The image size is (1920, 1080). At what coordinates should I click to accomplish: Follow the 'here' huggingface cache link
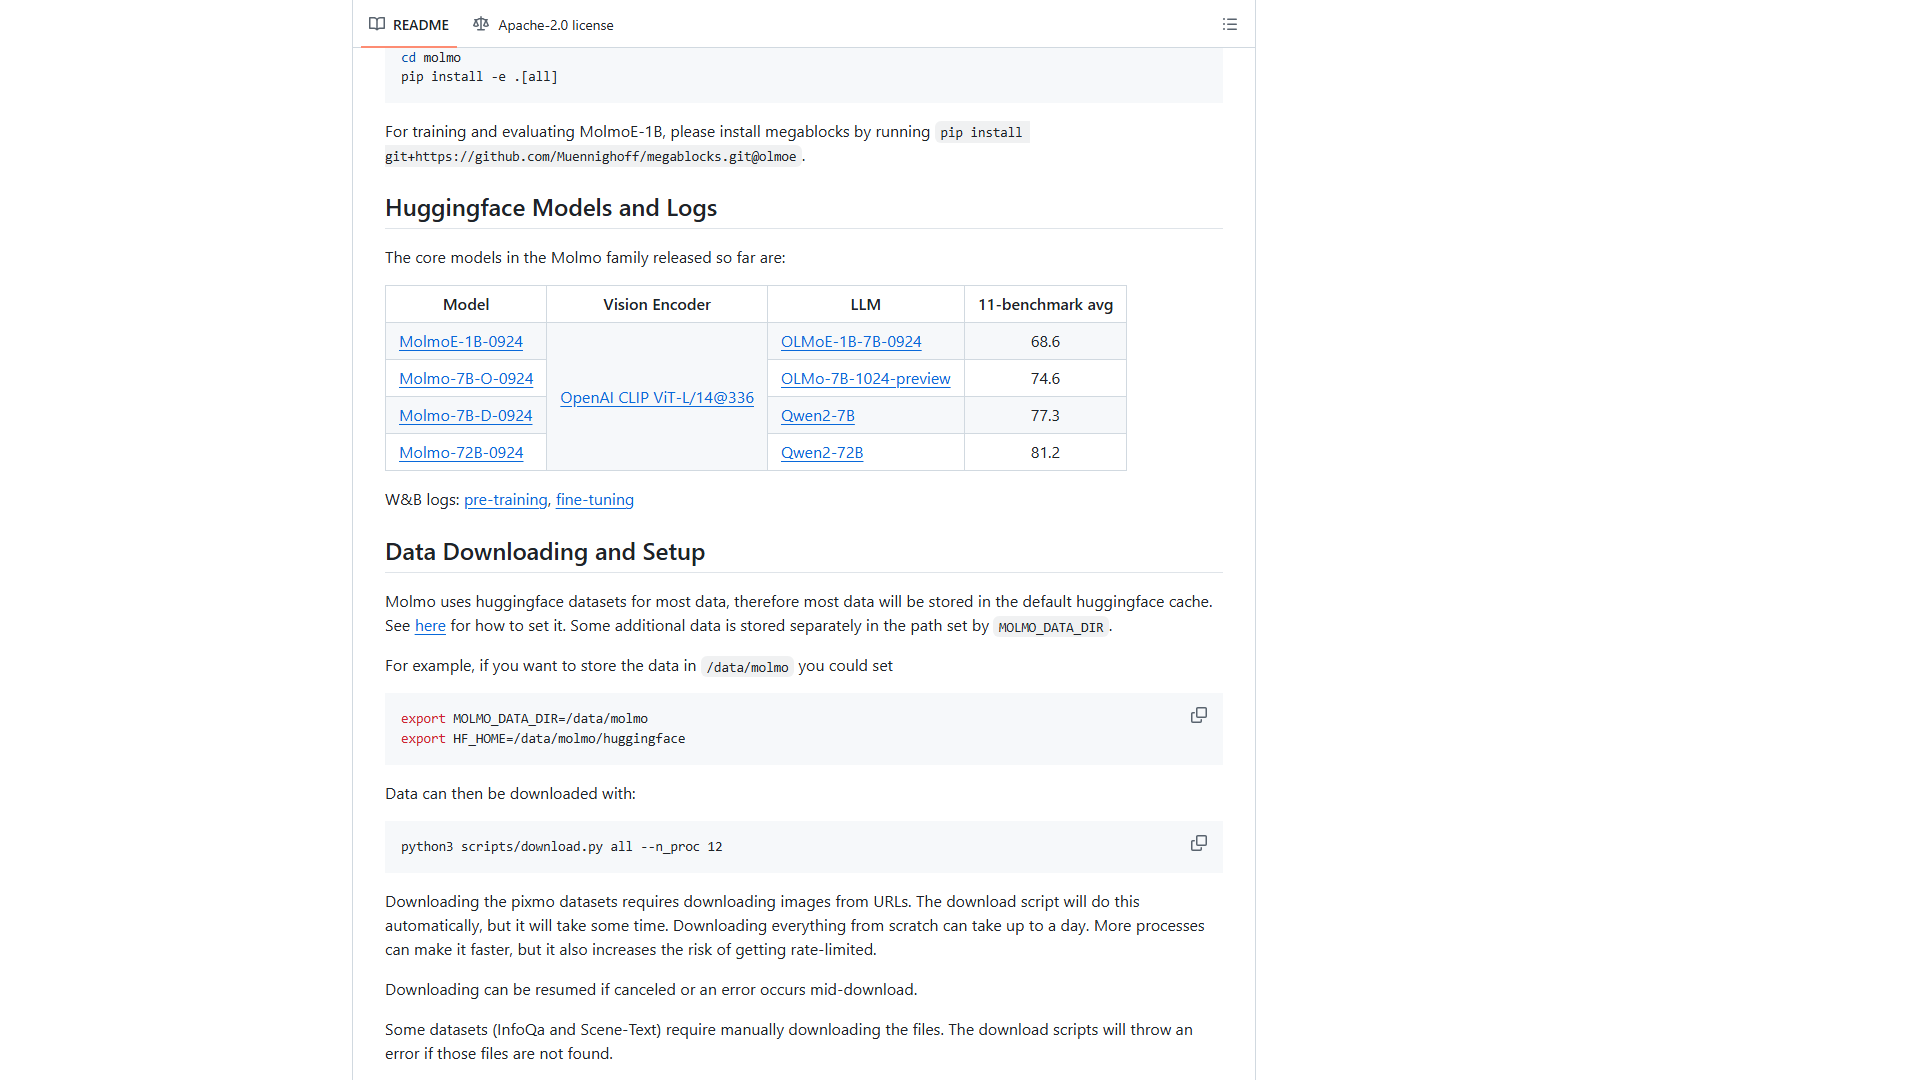pyautogui.click(x=430, y=625)
